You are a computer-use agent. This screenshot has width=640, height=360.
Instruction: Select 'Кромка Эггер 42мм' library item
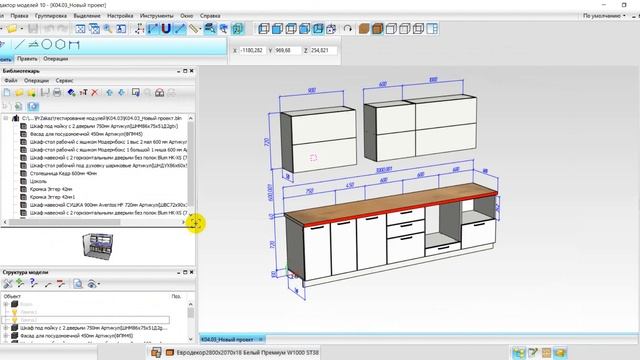pyautogui.click(x=51, y=189)
